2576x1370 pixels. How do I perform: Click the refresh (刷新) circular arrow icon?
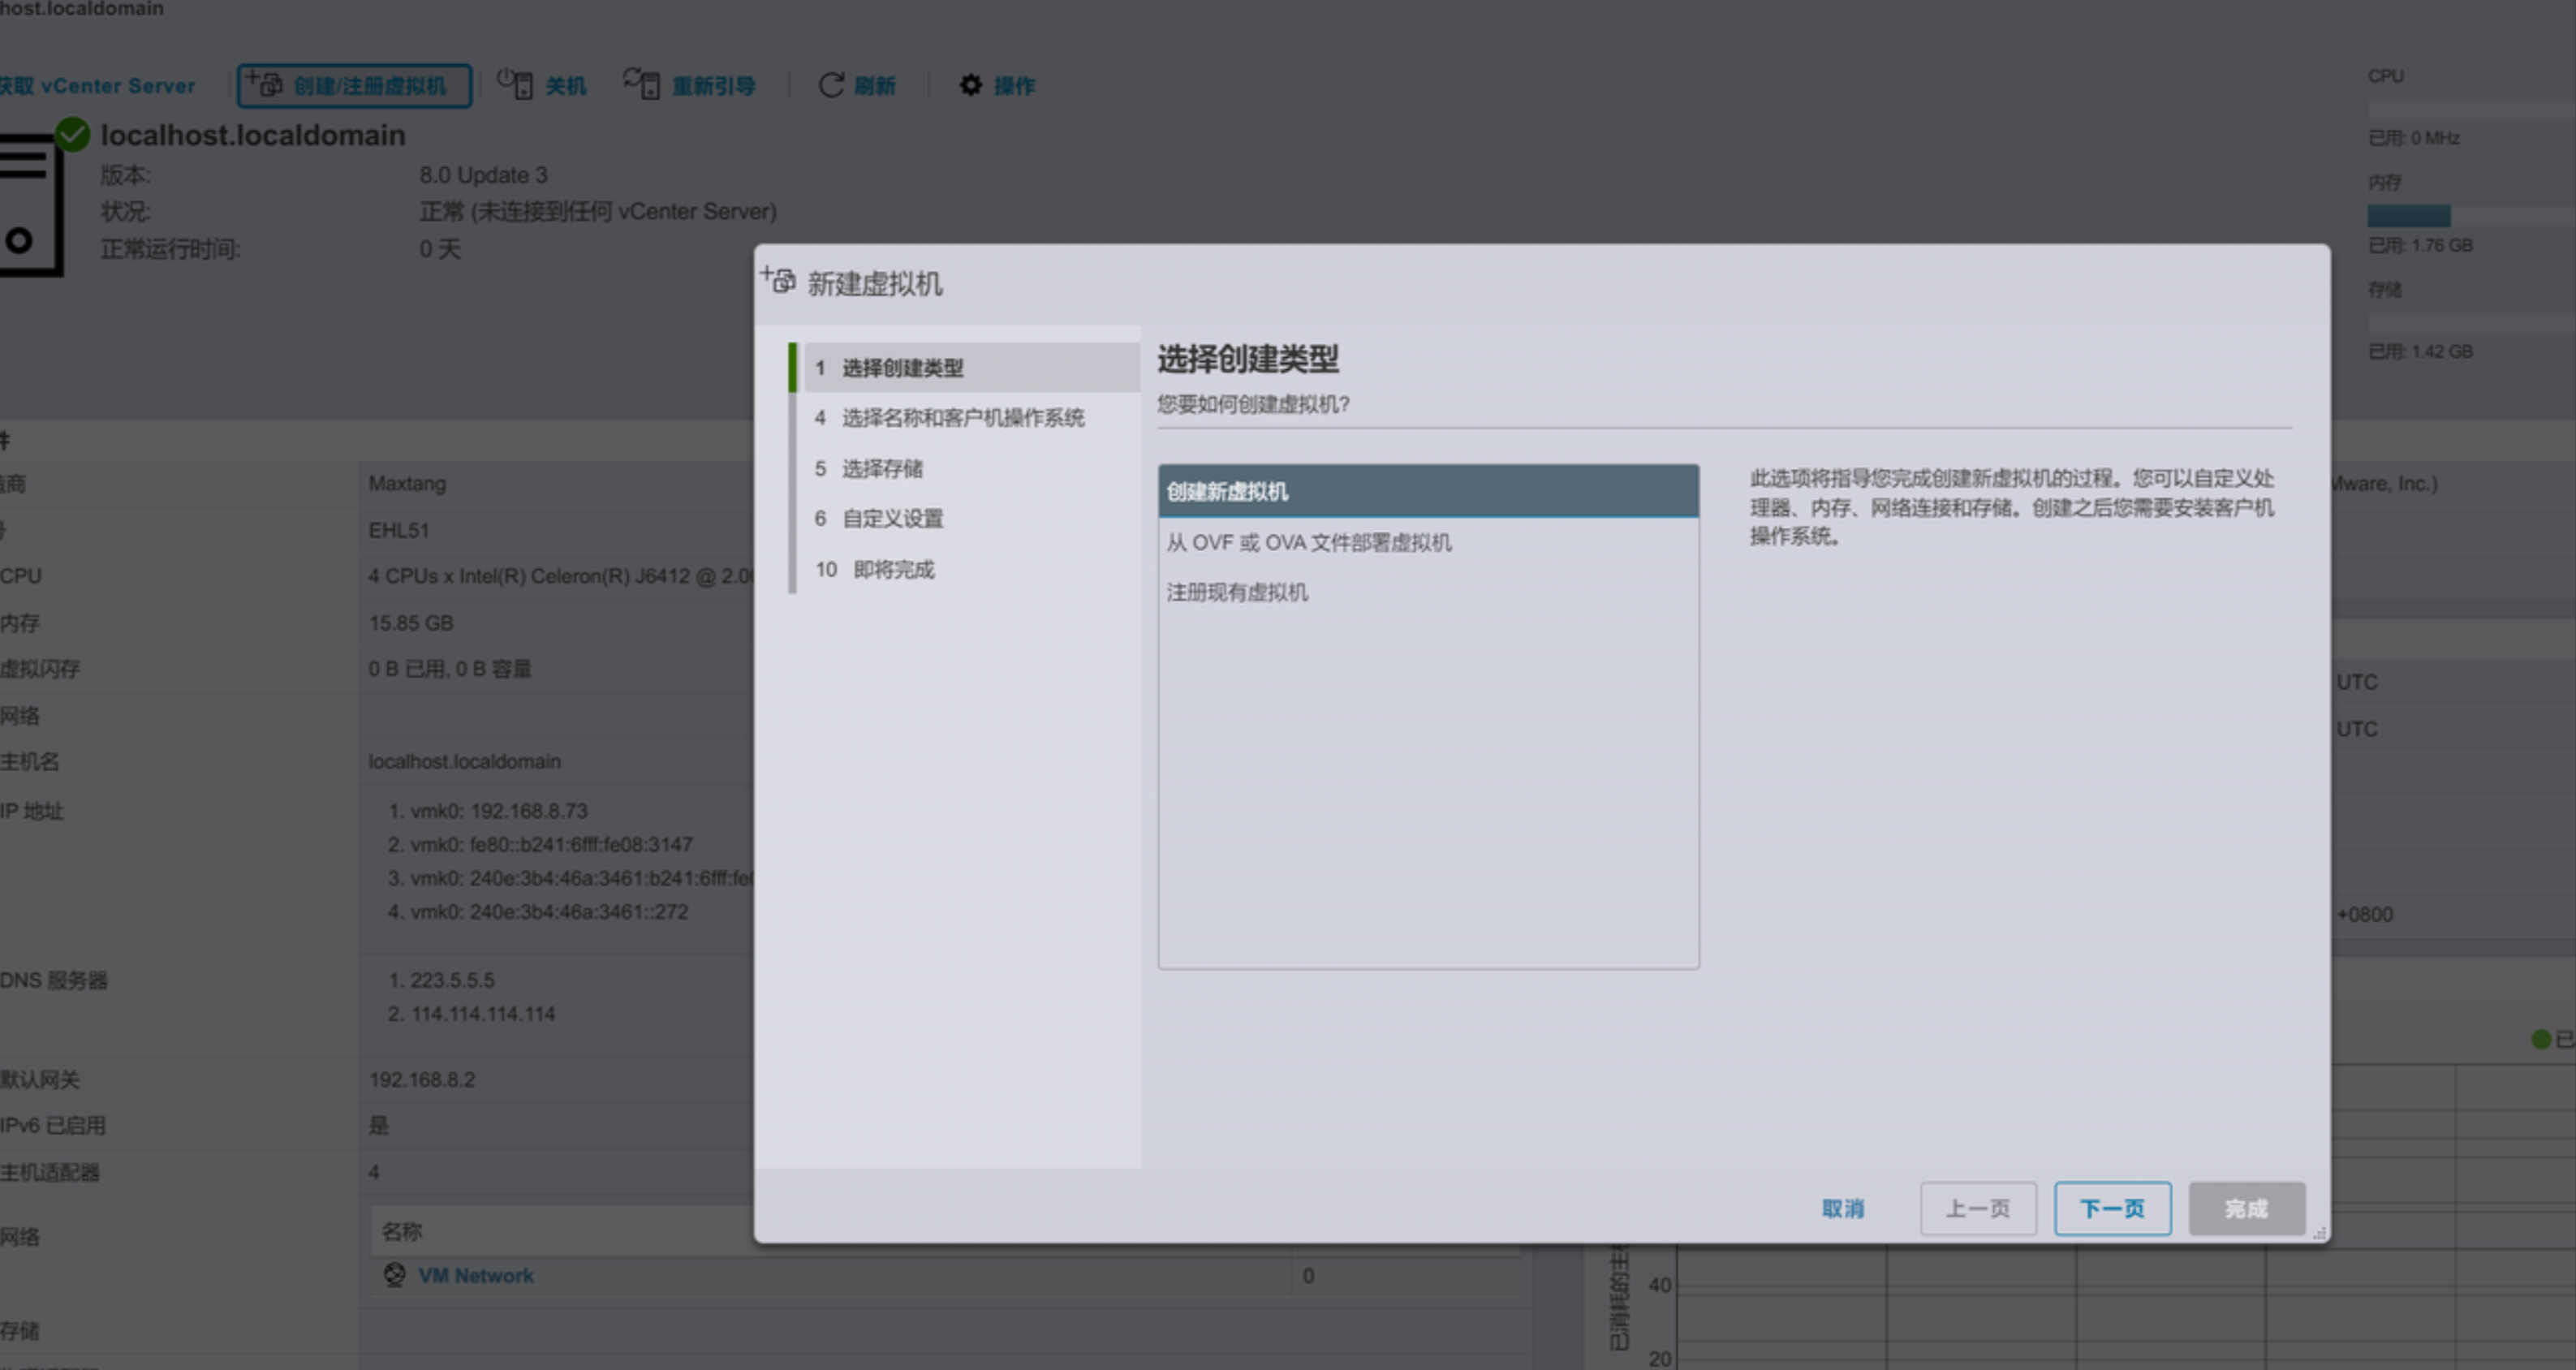(831, 85)
